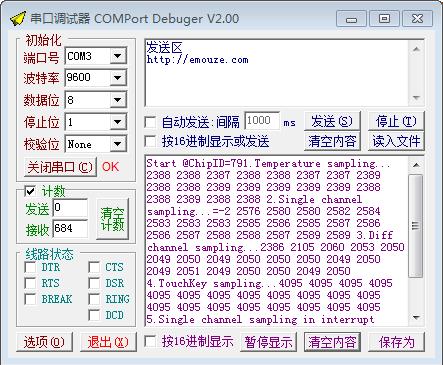
Task: Open the 数据位 8 dropdown
Action: (118, 100)
